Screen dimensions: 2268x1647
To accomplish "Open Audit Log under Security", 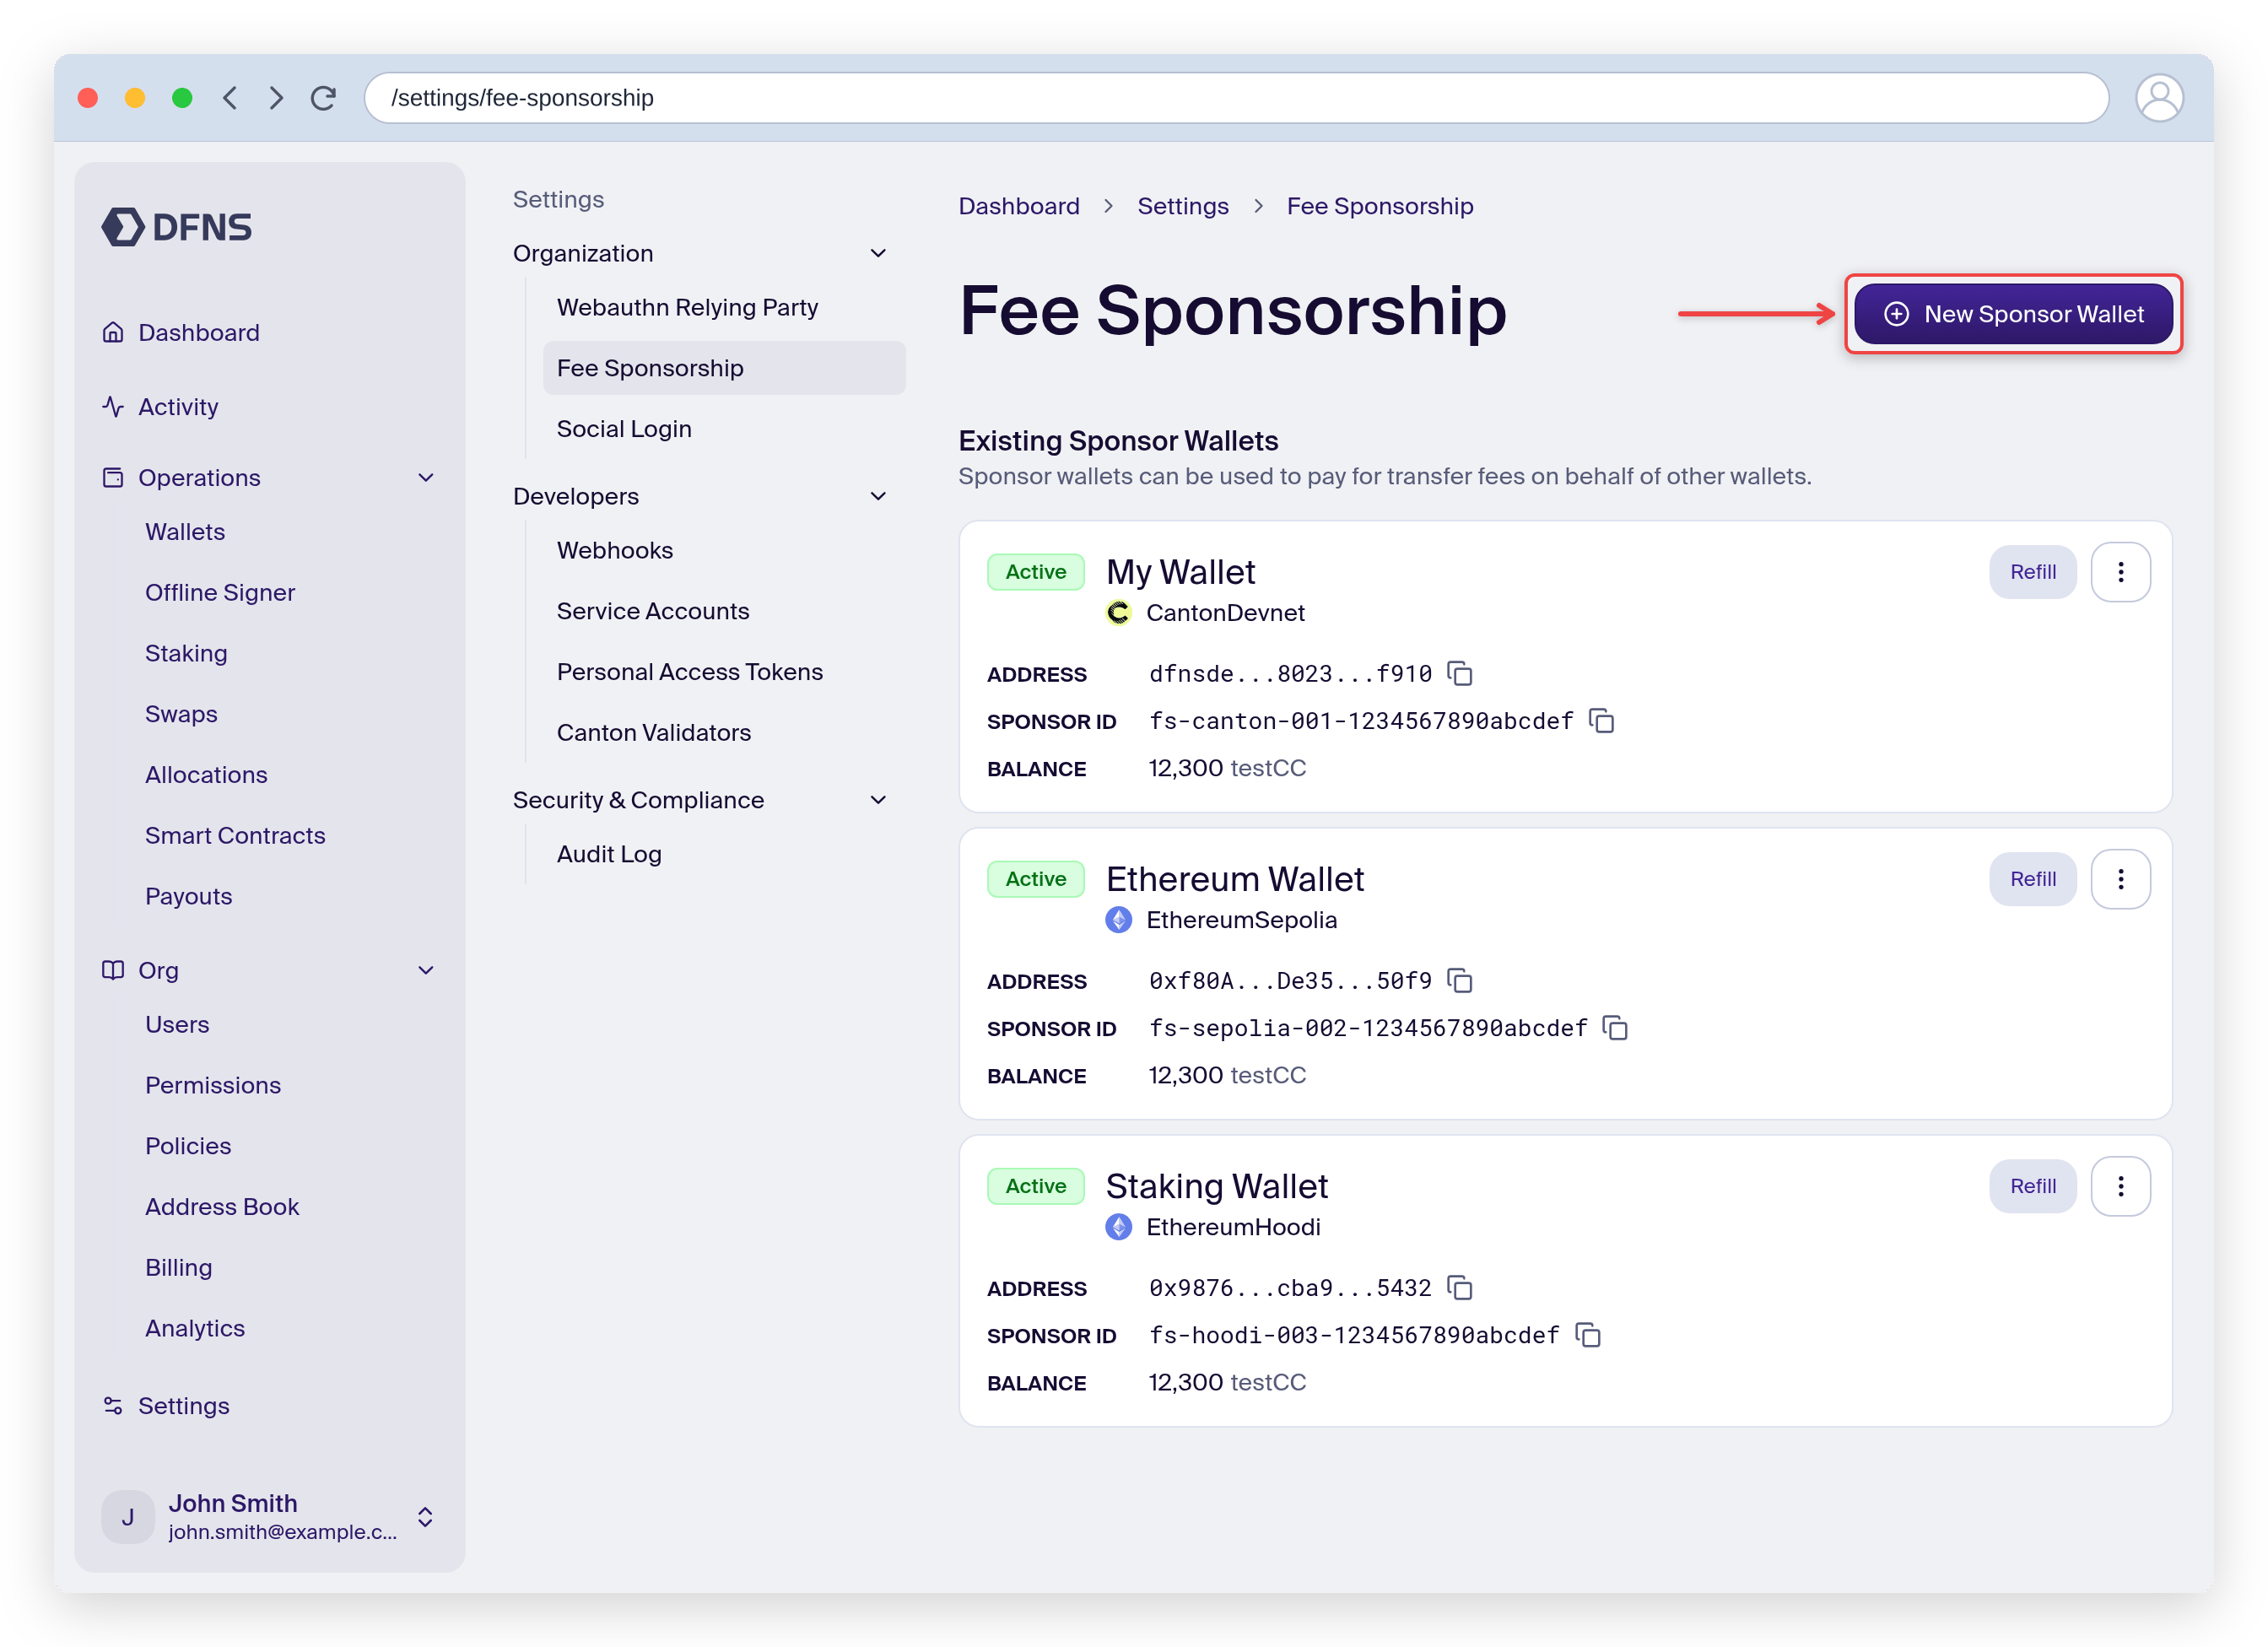I will 609,855.
